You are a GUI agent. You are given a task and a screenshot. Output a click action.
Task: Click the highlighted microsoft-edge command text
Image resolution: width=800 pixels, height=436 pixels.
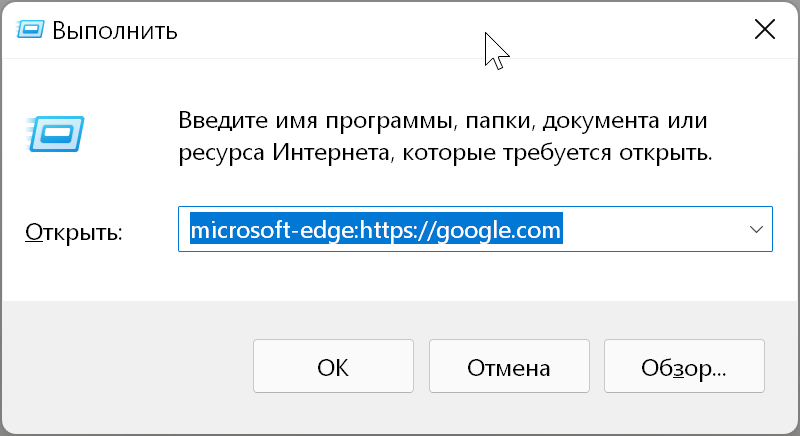coord(376,229)
